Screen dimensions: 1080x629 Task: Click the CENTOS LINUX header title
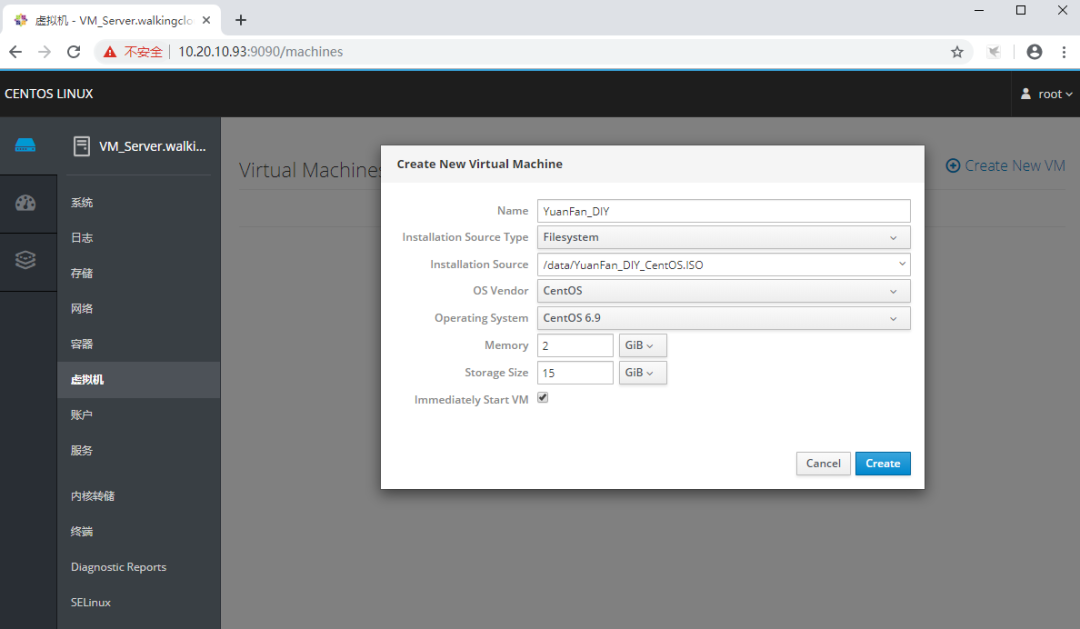(x=49, y=94)
